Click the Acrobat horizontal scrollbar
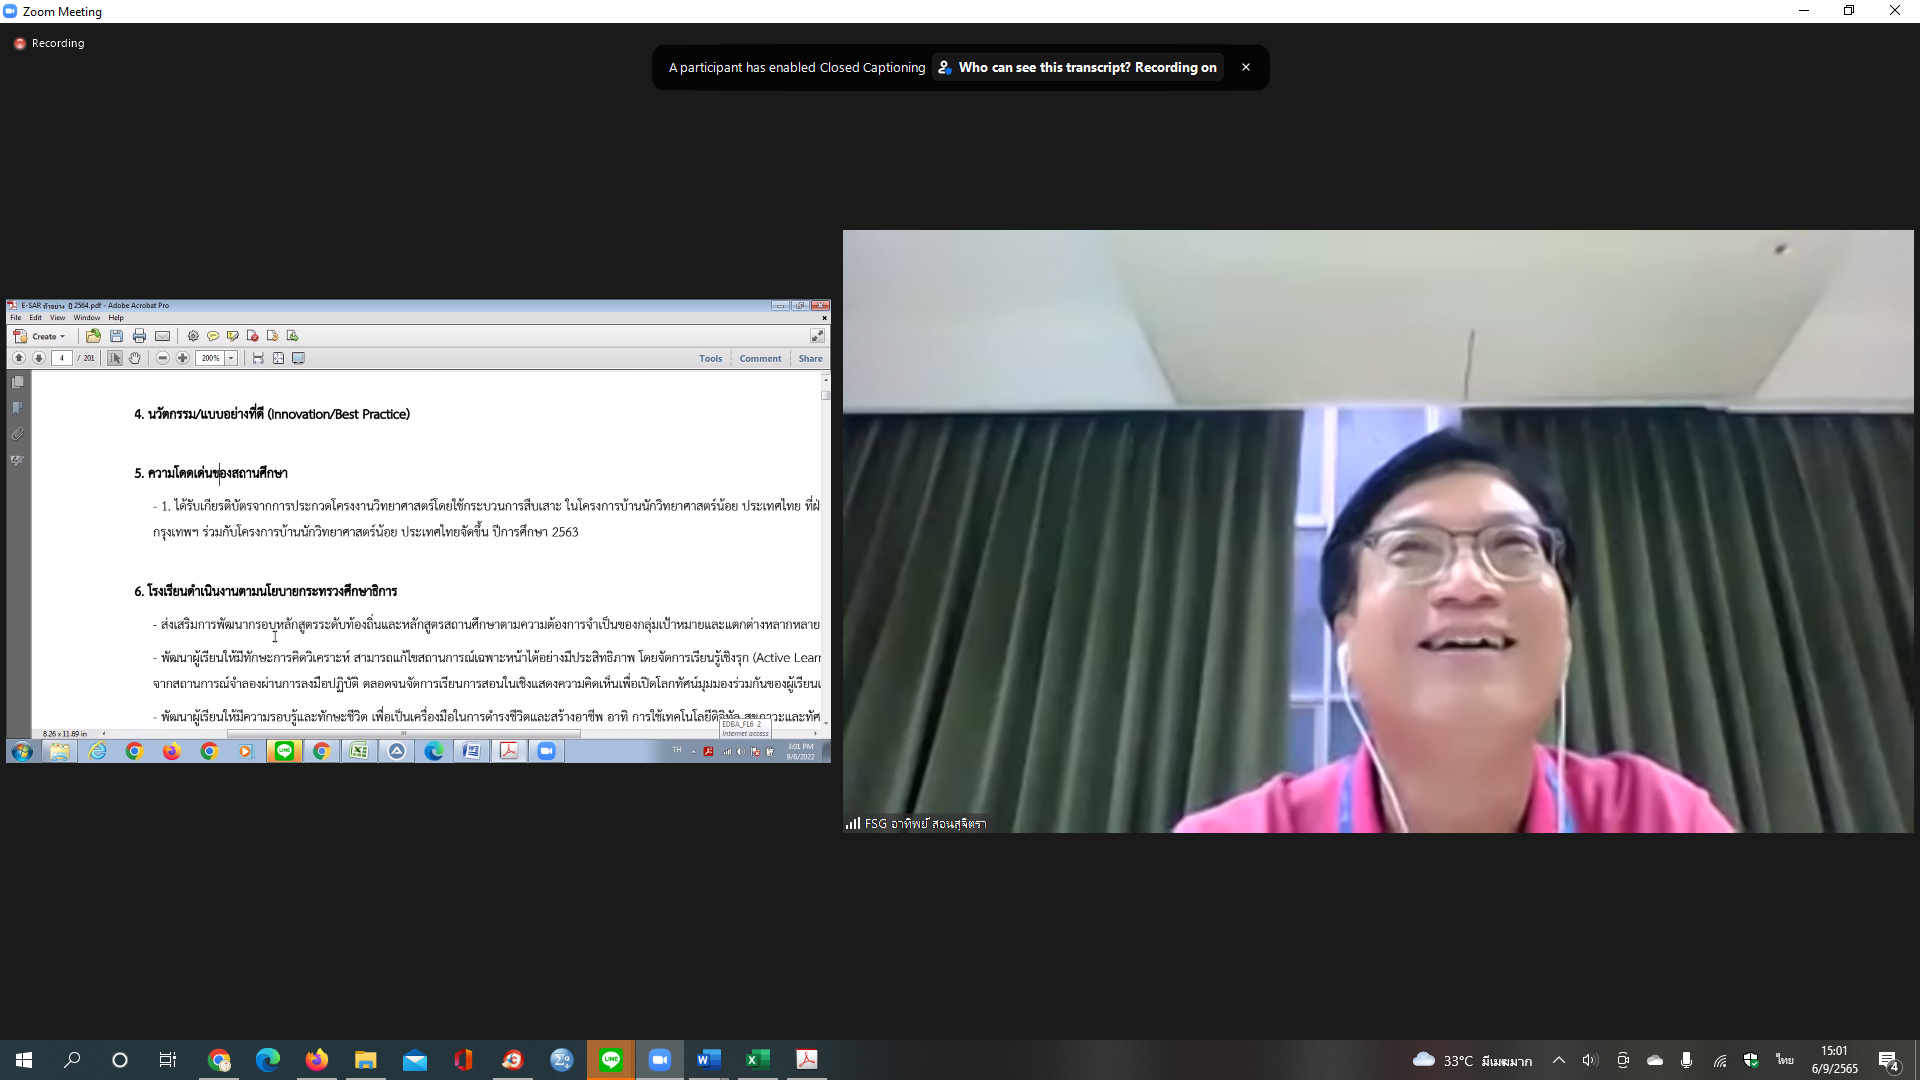This screenshot has width=1920, height=1080. tap(404, 733)
